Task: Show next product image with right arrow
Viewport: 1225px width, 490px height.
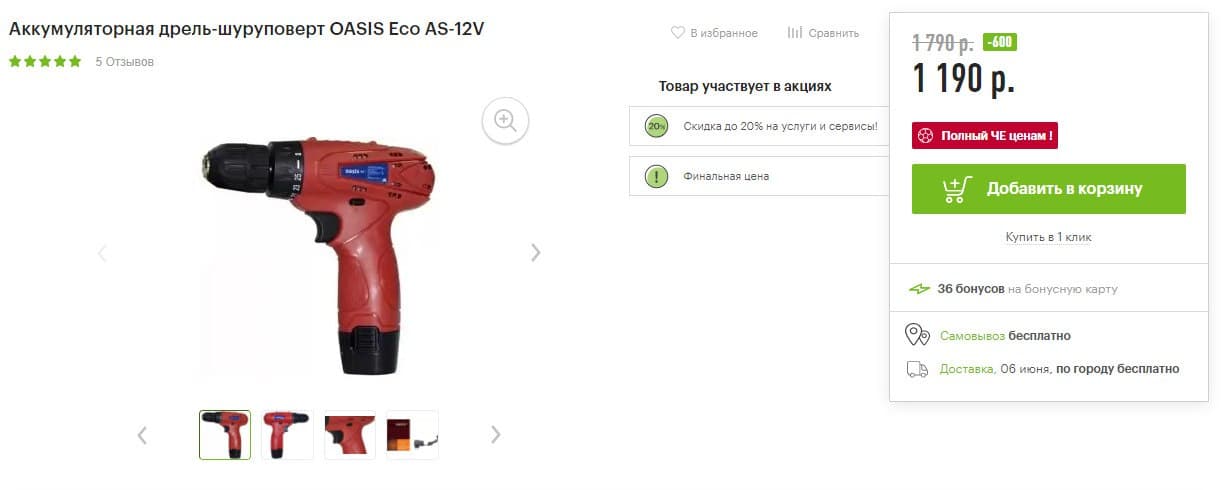Action: [535, 253]
